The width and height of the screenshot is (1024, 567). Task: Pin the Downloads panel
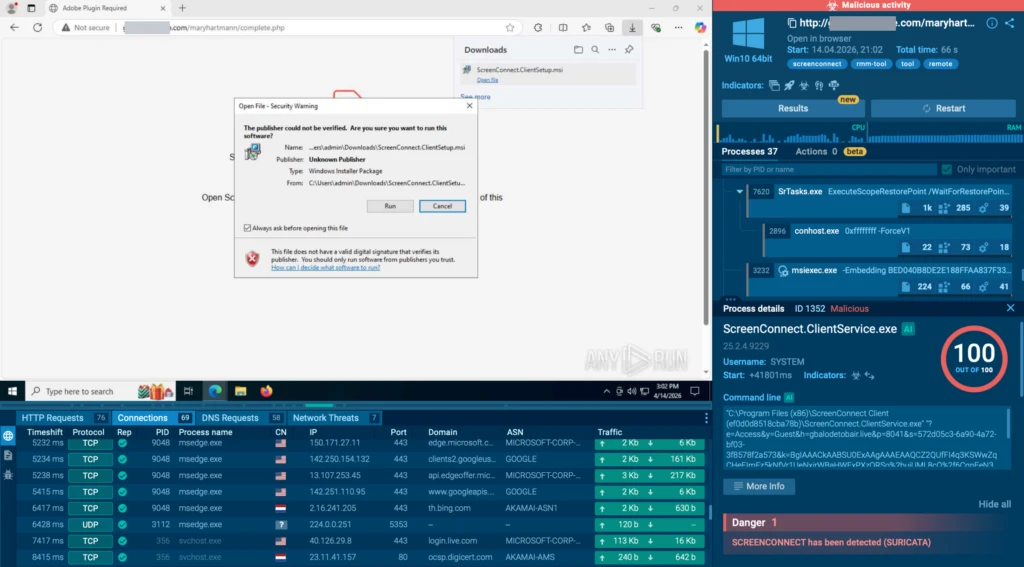click(x=629, y=50)
